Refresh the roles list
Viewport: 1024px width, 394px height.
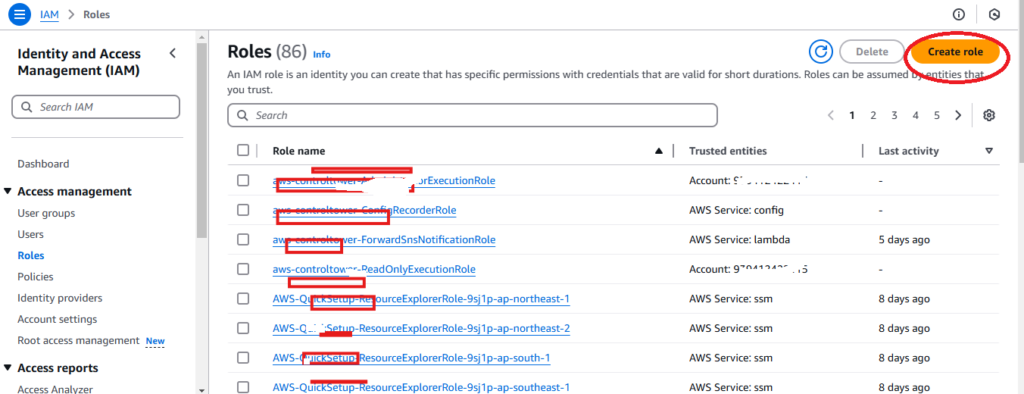(821, 52)
